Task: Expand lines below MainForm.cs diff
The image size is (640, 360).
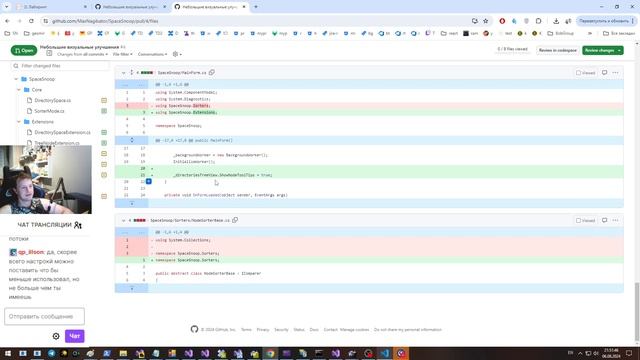Action: [131, 203]
